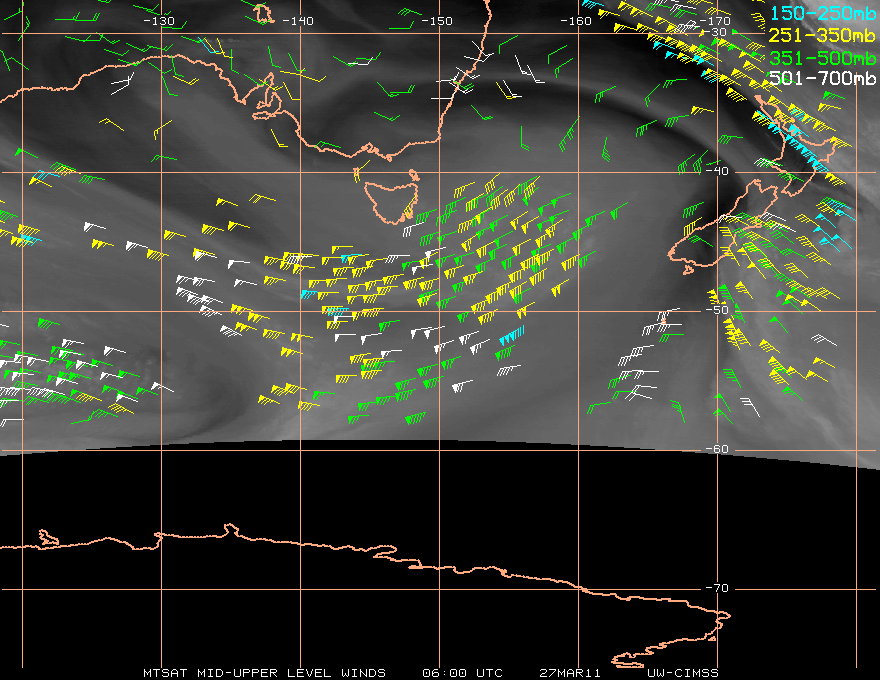
Task: Click the 30 latitude label at top
Action: pos(719,32)
